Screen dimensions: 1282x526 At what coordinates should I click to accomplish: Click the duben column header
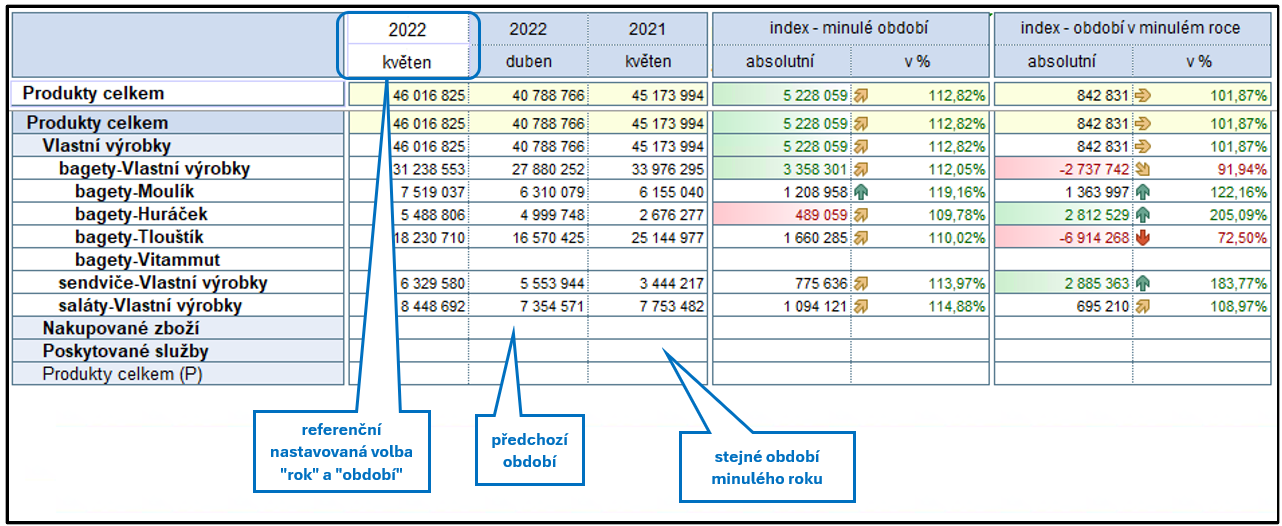tap(529, 61)
